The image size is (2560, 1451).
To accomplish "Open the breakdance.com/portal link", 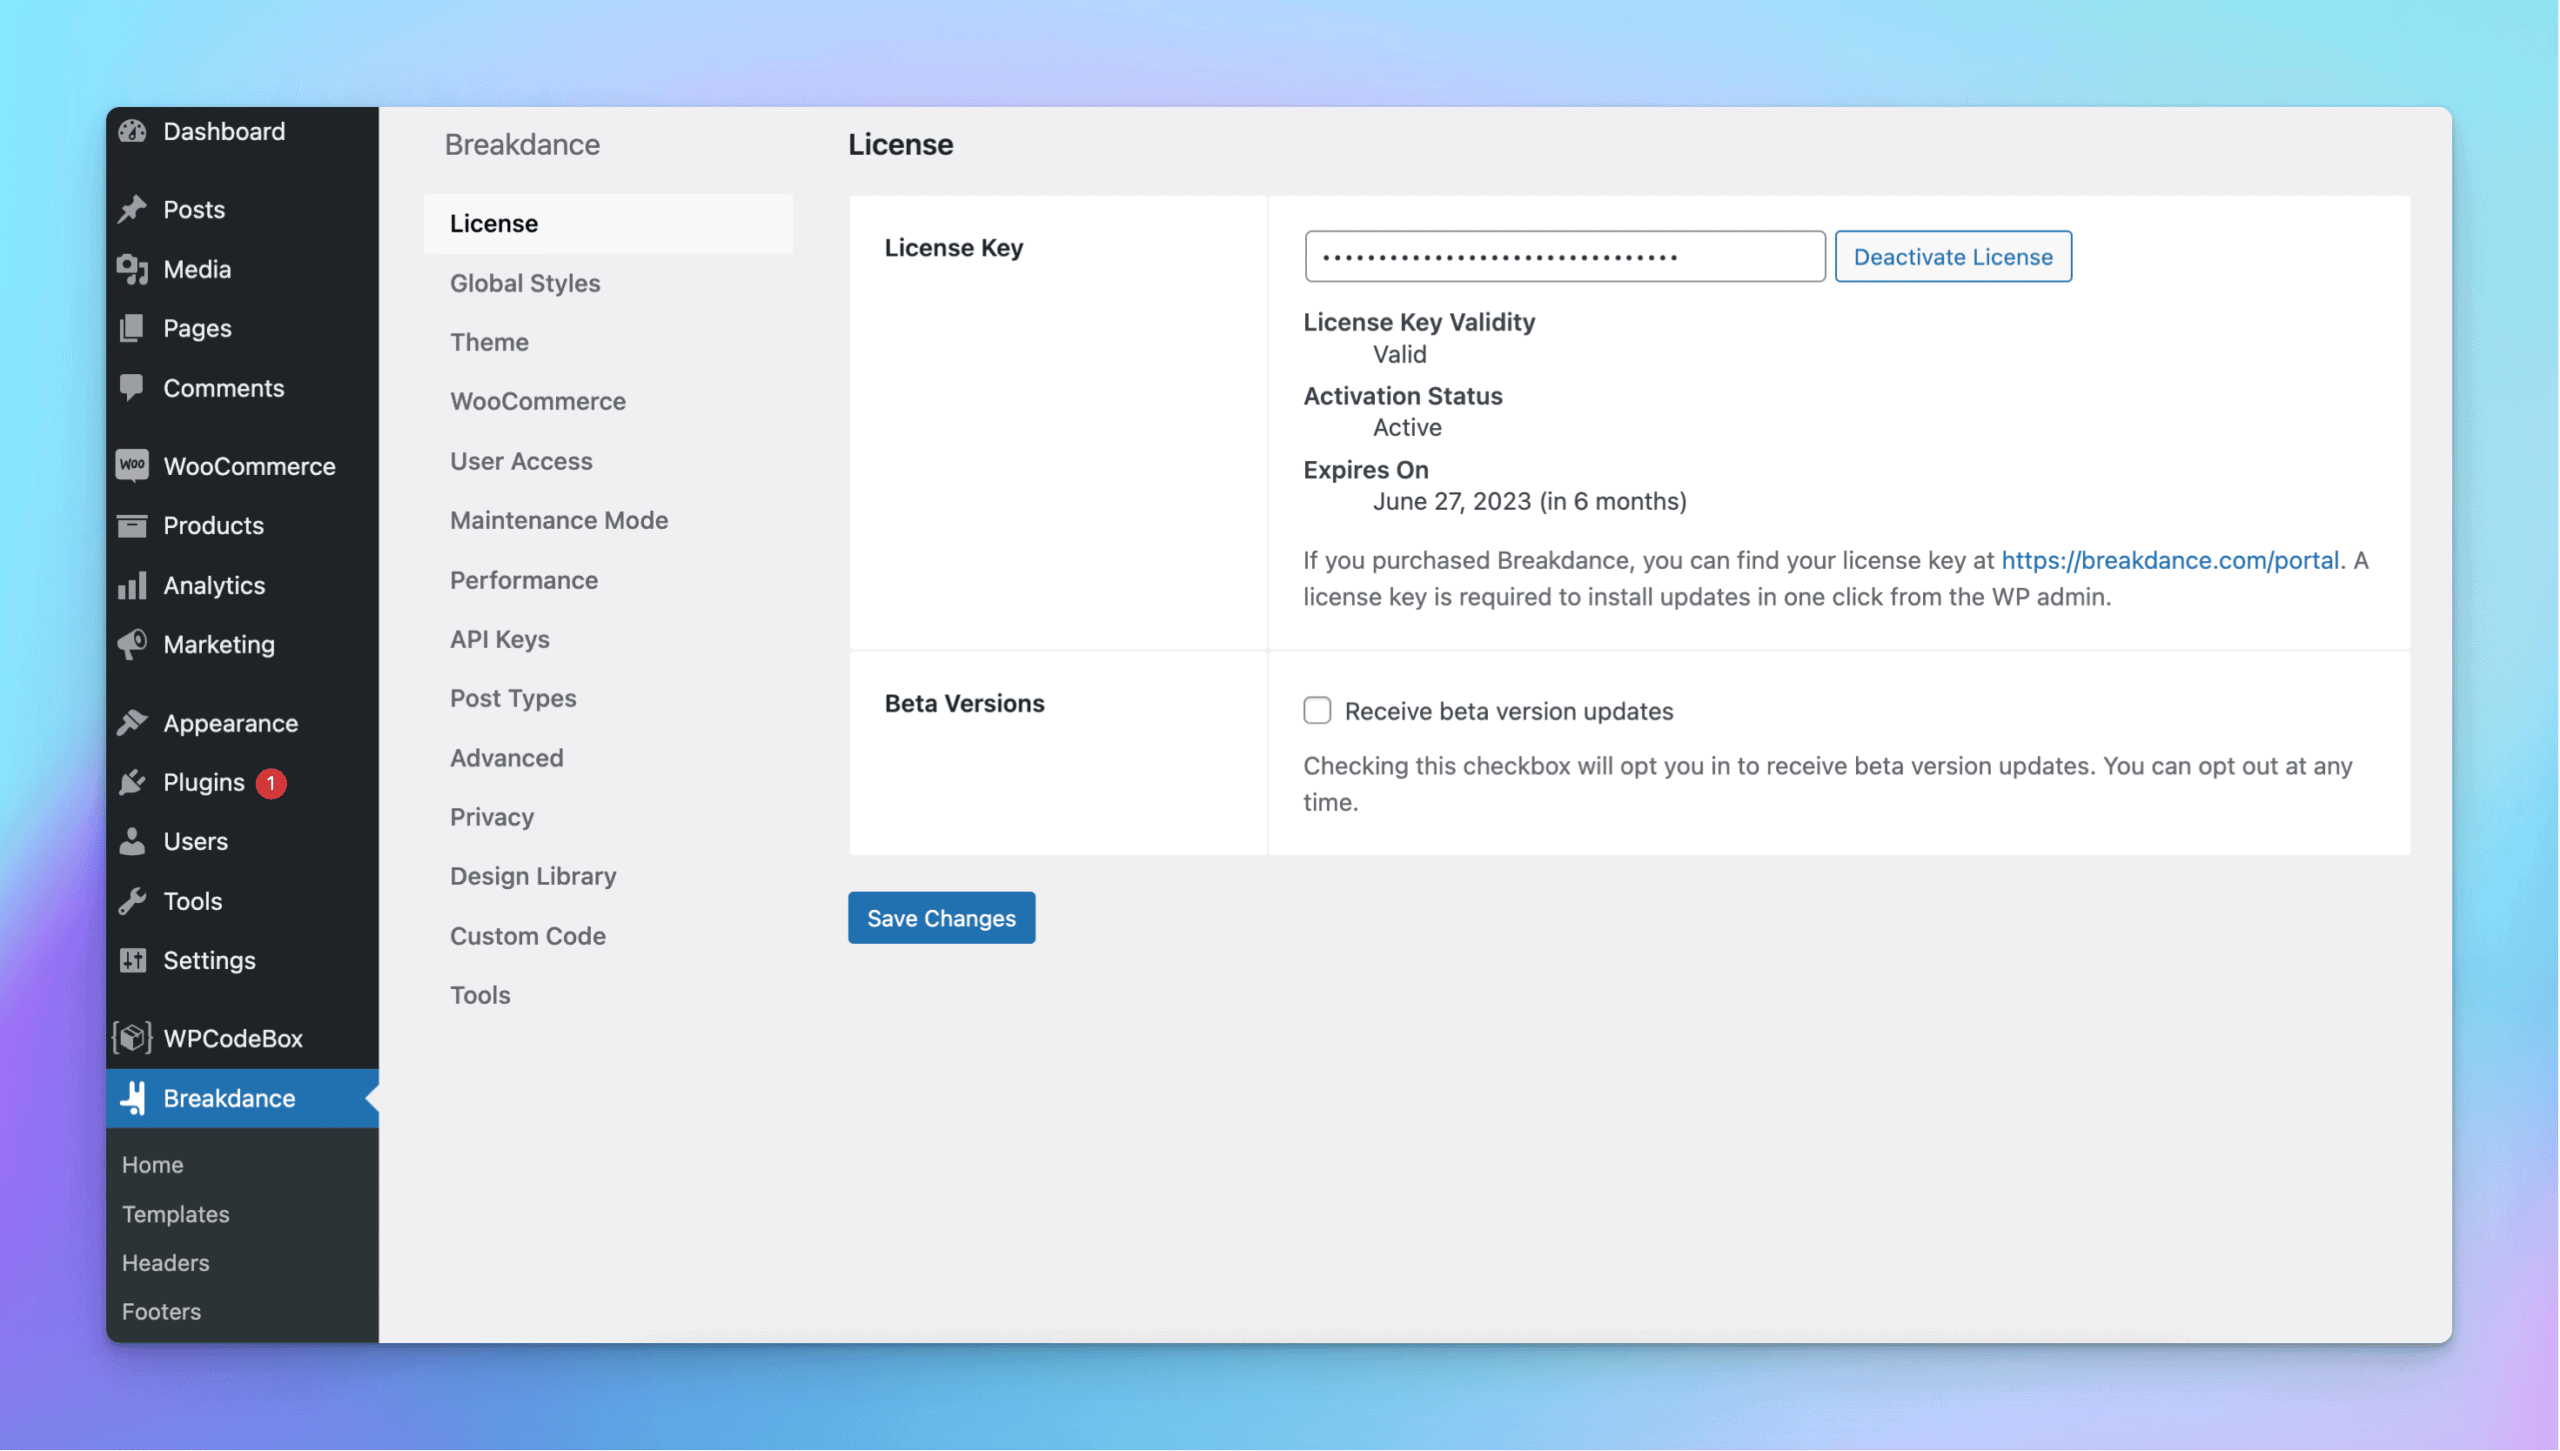I will 2170,560.
